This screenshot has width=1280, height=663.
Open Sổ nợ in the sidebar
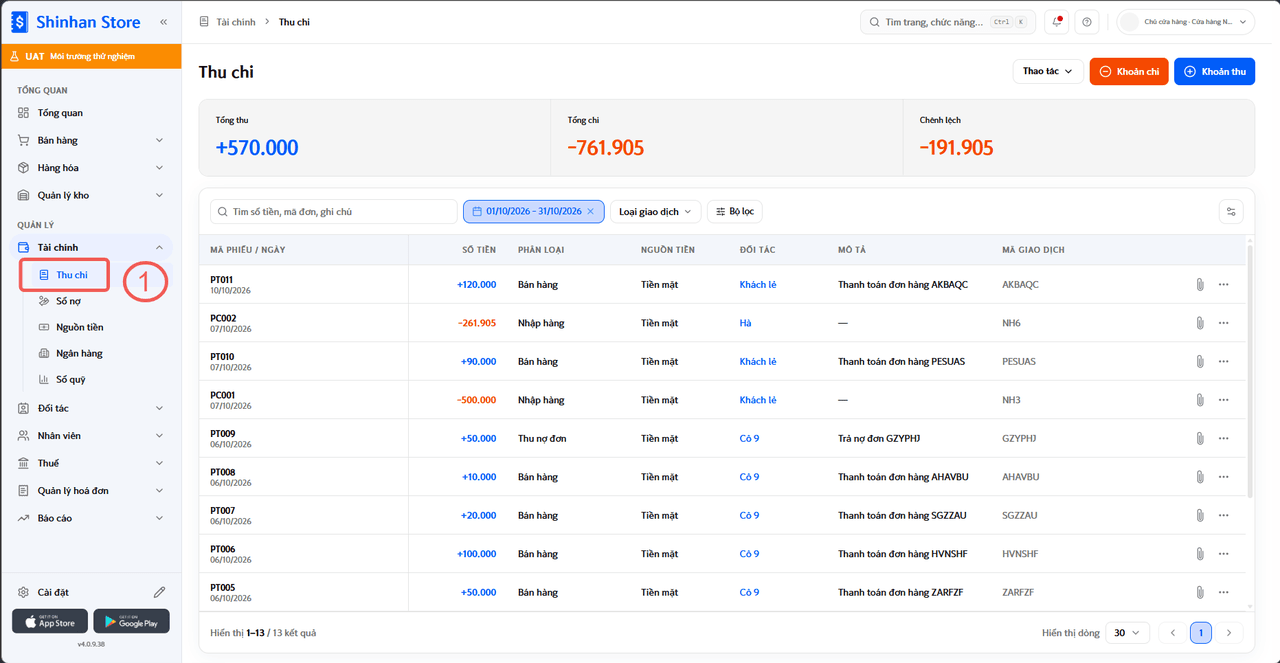(68, 301)
